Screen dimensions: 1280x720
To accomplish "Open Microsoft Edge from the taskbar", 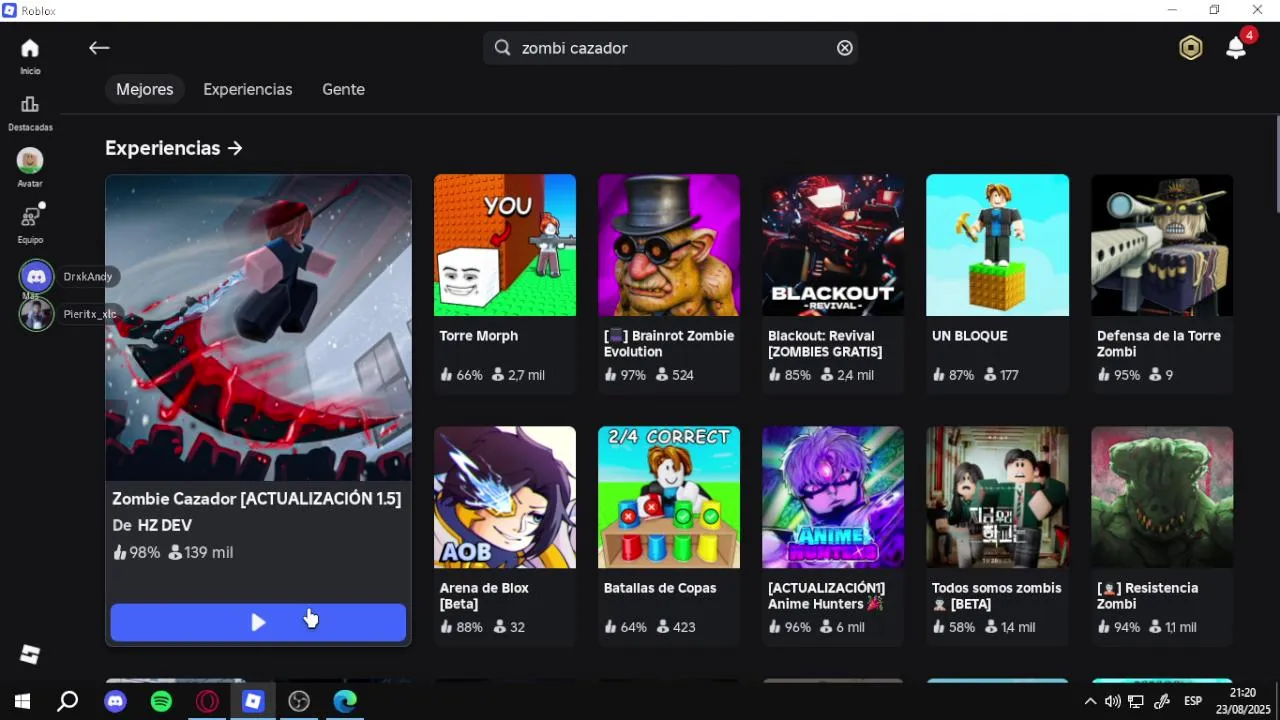I will point(345,702).
